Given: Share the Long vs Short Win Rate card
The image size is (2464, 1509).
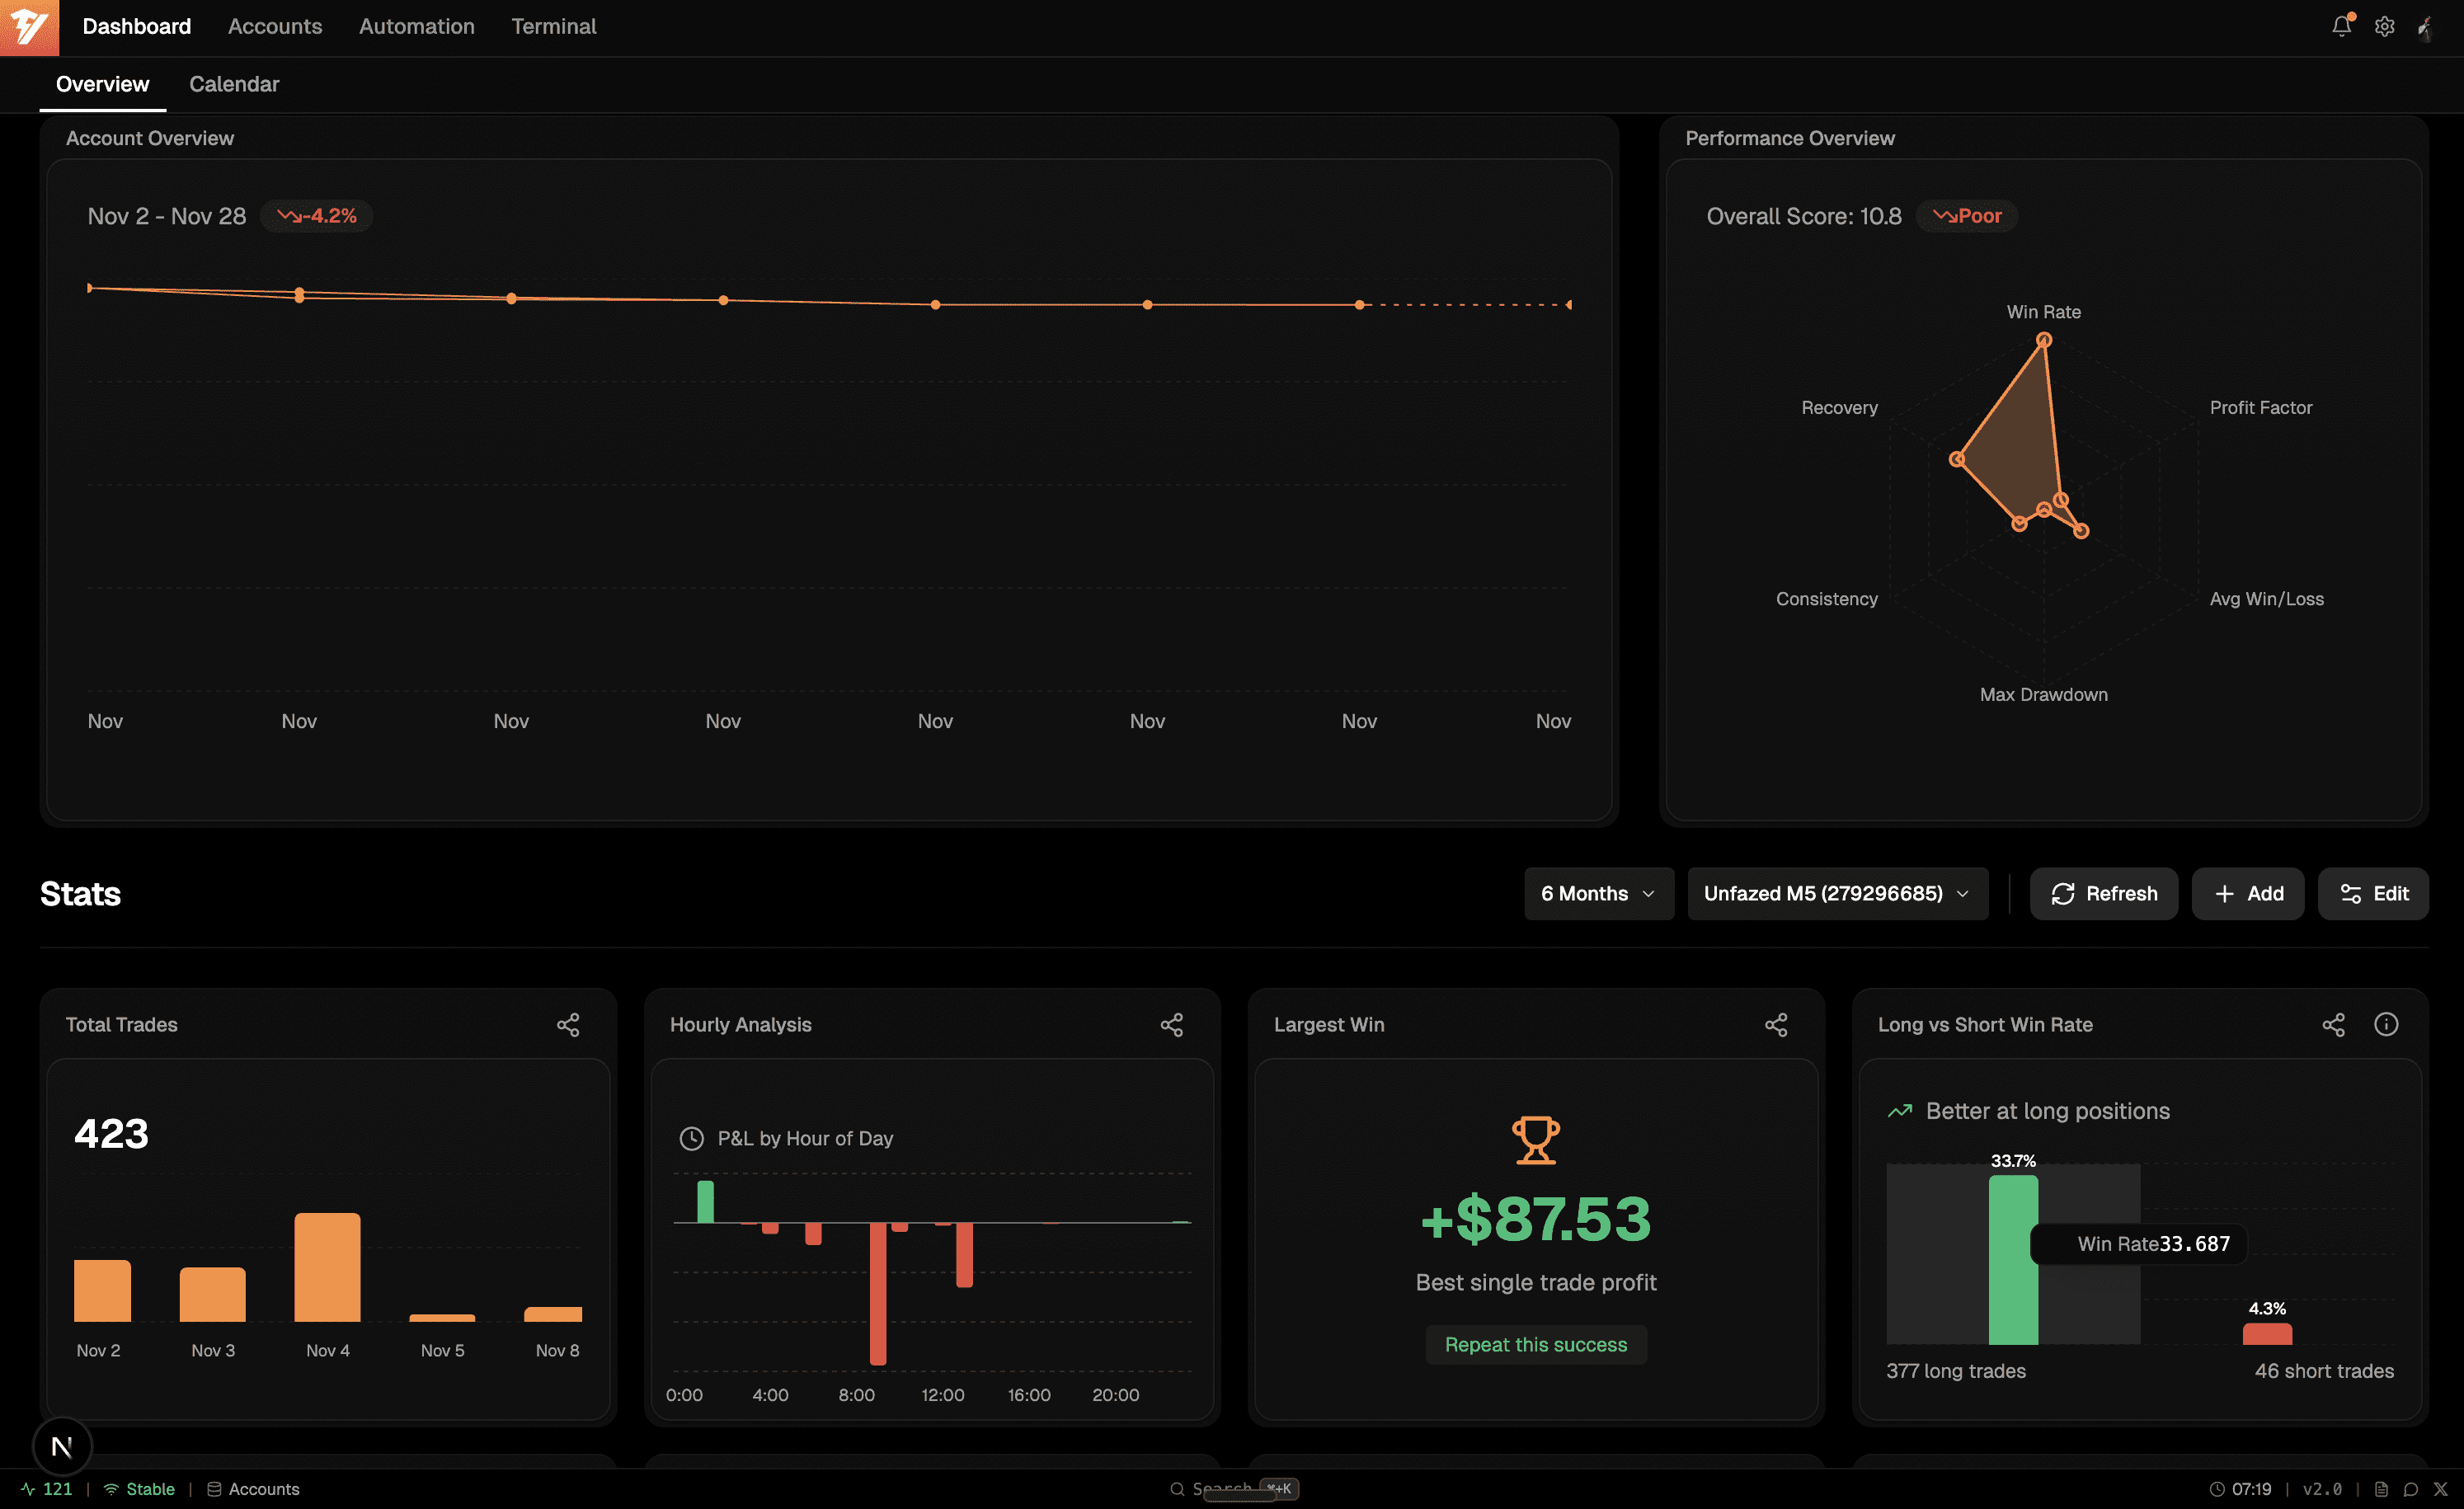Looking at the screenshot, I should tap(2333, 1024).
